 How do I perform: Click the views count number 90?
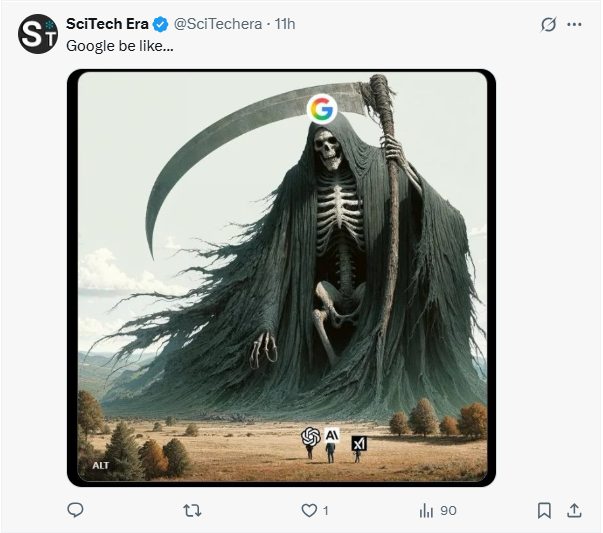click(x=448, y=510)
